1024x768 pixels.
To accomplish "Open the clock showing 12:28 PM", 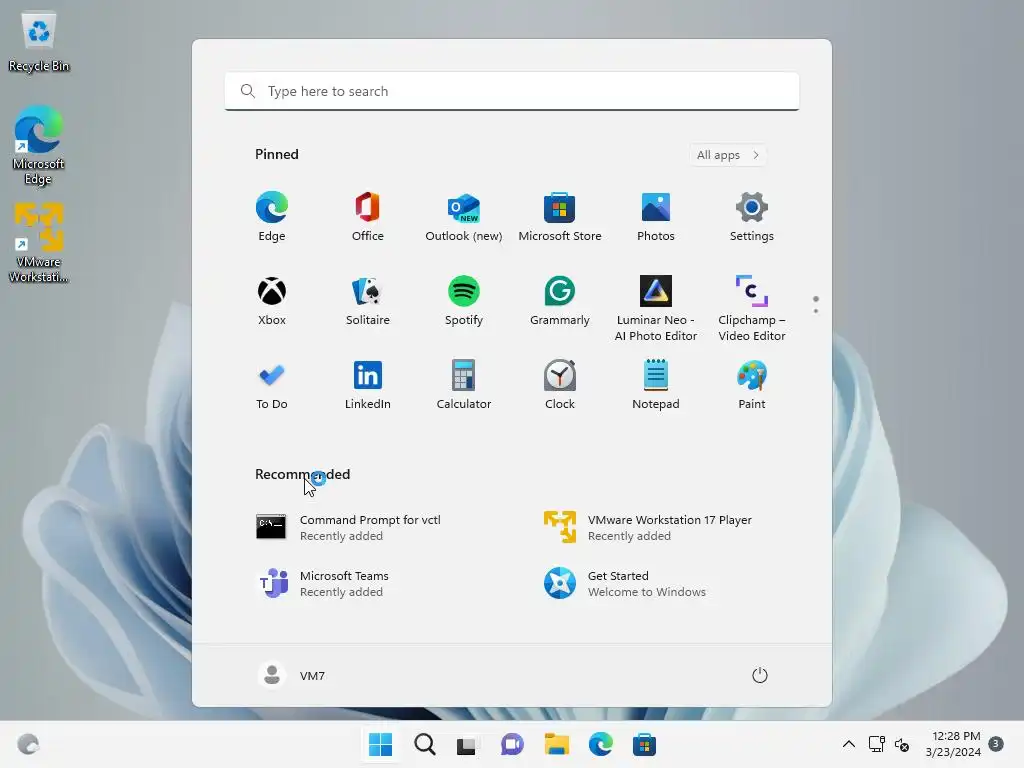I will coord(953,744).
